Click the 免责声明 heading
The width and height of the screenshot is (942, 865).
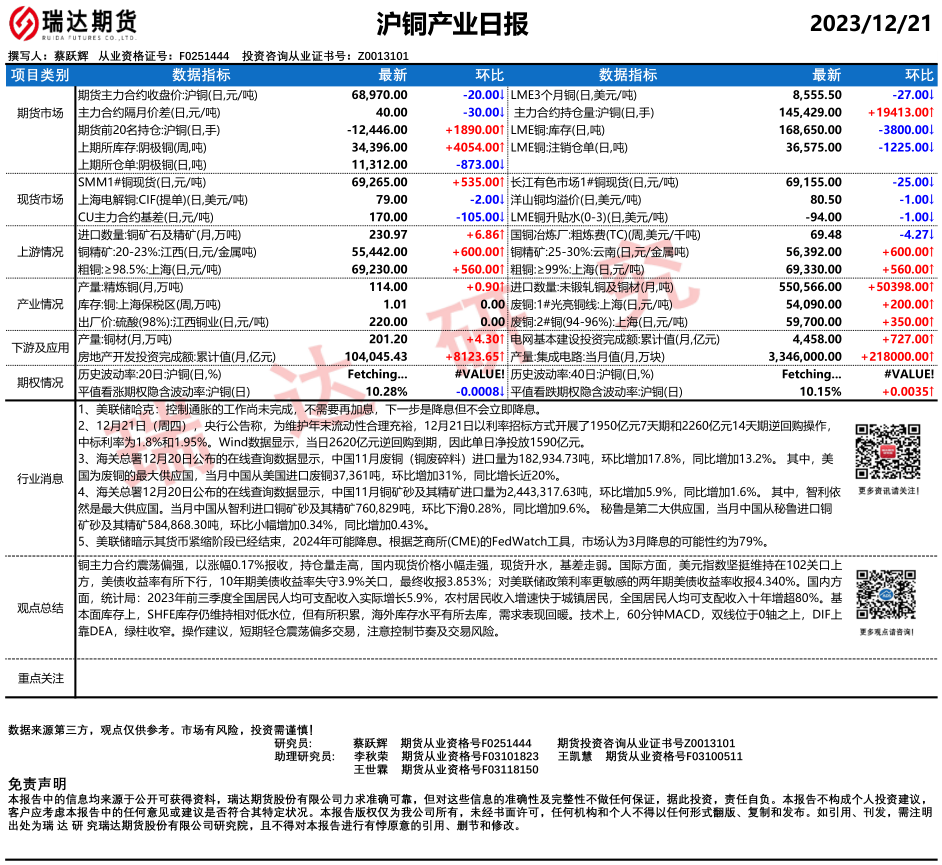37,783
